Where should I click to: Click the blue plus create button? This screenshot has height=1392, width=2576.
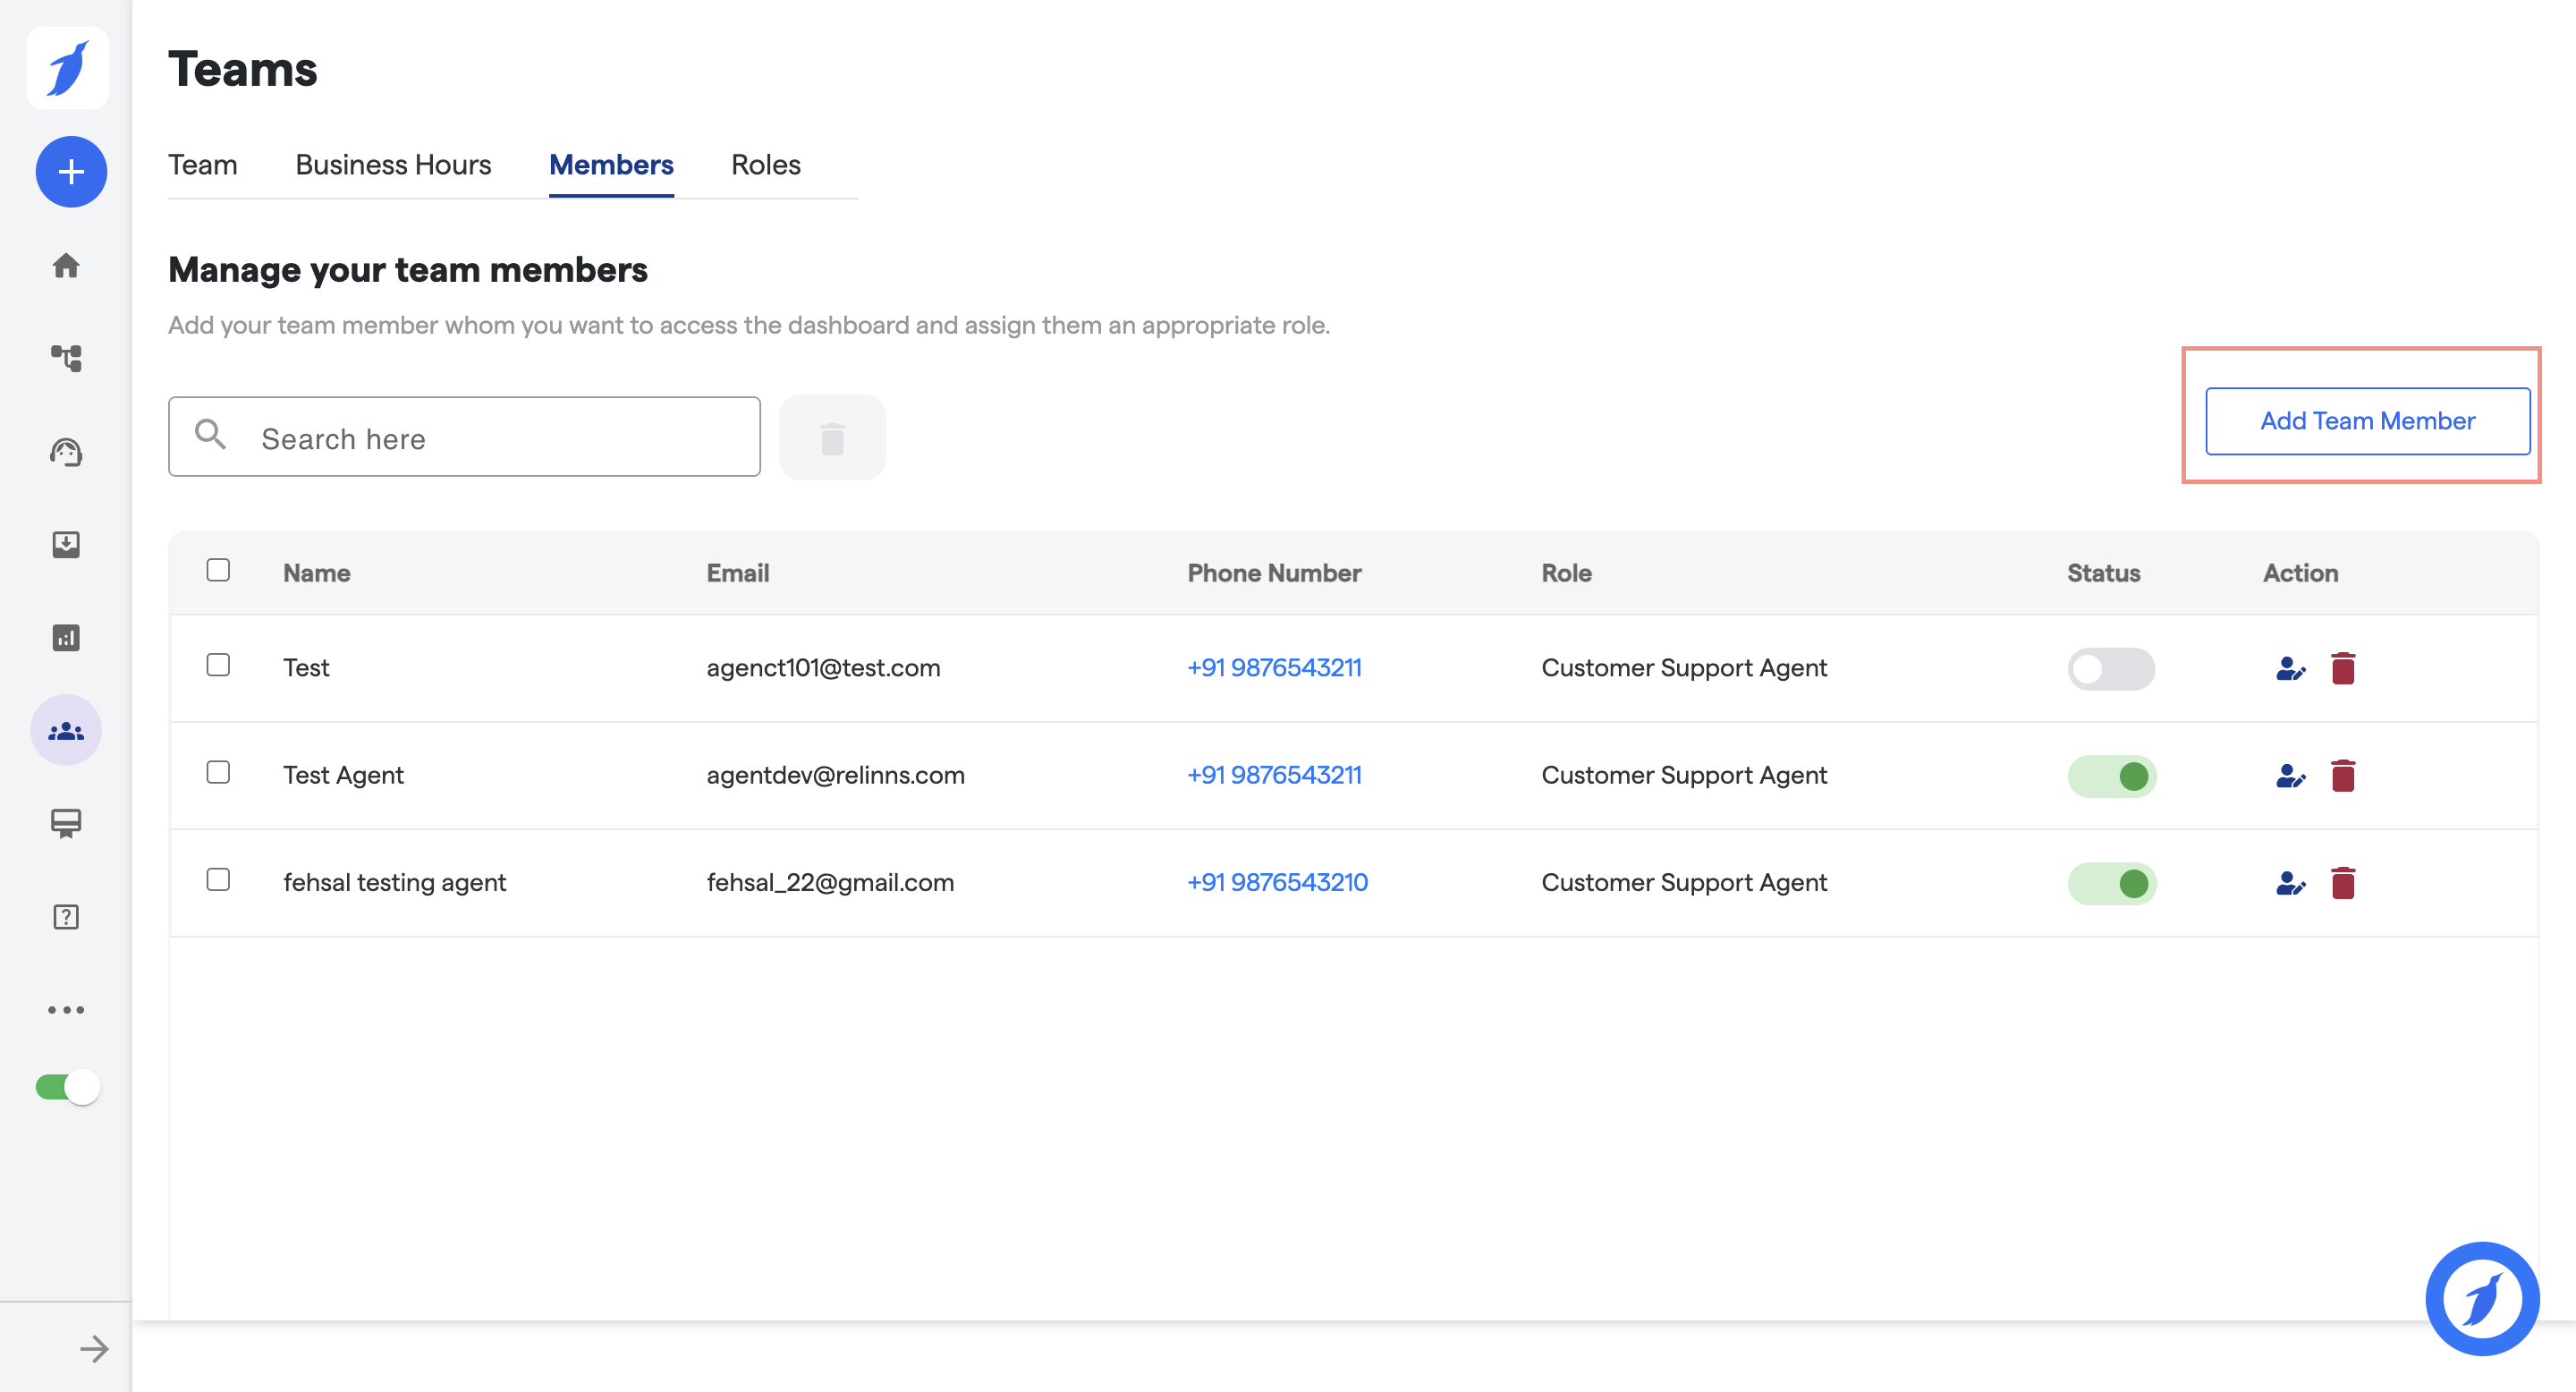pos(71,172)
